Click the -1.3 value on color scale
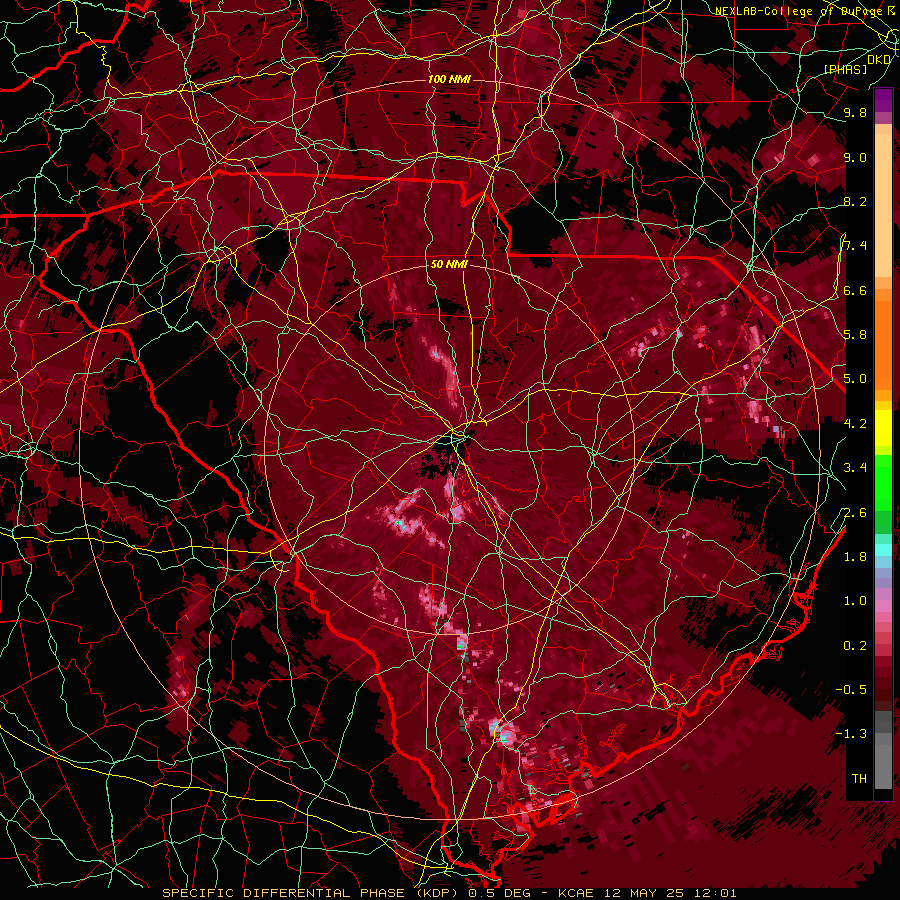The height and width of the screenshot is (900, 900). [x=851, y=734]
